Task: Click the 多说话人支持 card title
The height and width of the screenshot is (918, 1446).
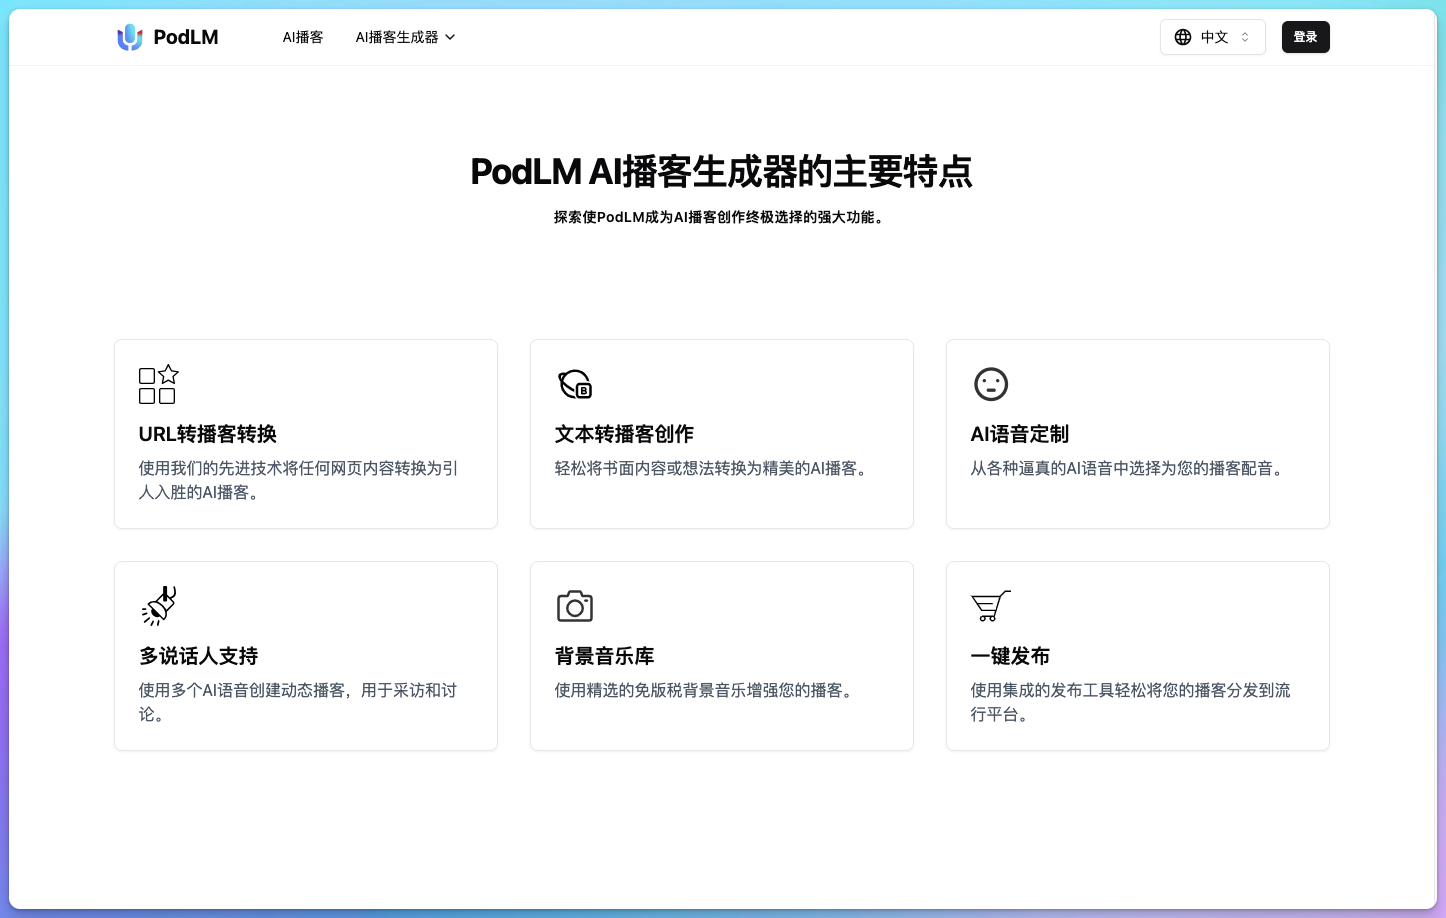Action: pyautogui.click(x=199, y=656)
